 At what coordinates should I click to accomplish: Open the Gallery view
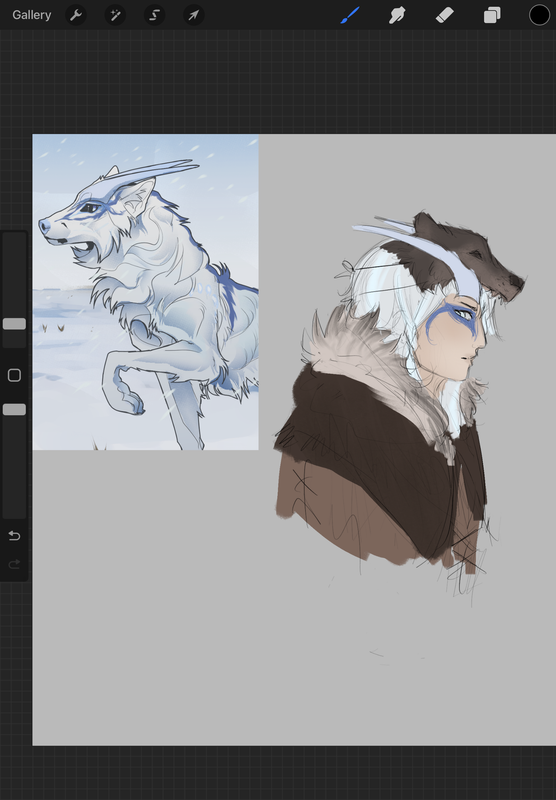pyautogui.click(x=32, y=15)
